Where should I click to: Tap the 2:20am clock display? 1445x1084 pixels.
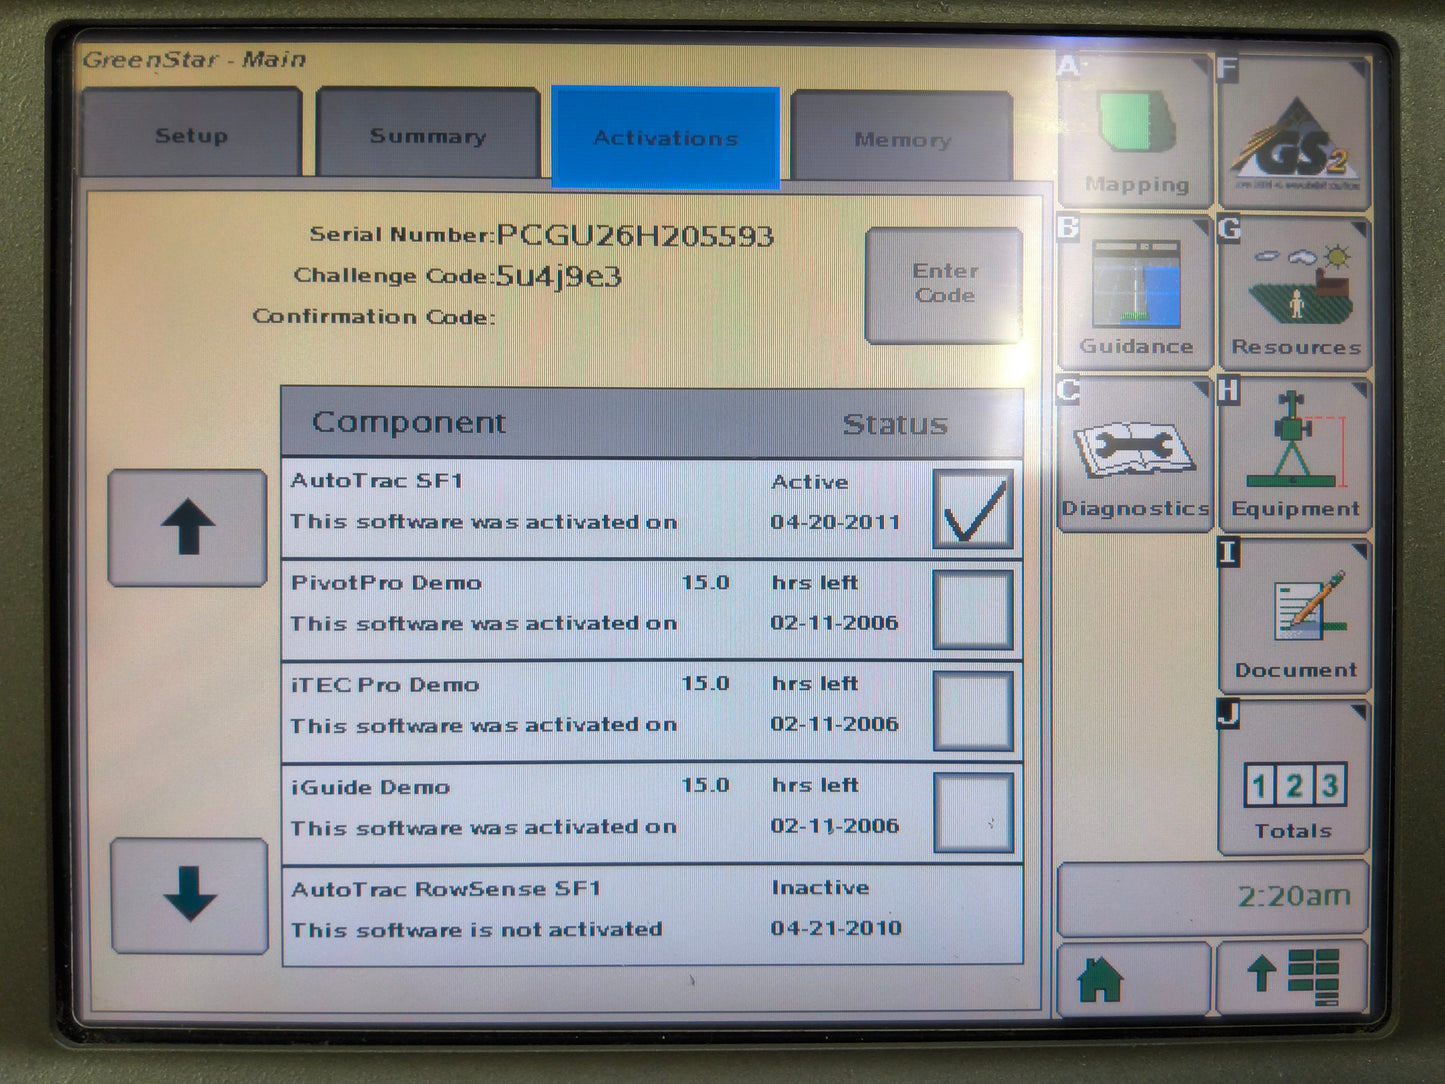[x=1213, y=896]
